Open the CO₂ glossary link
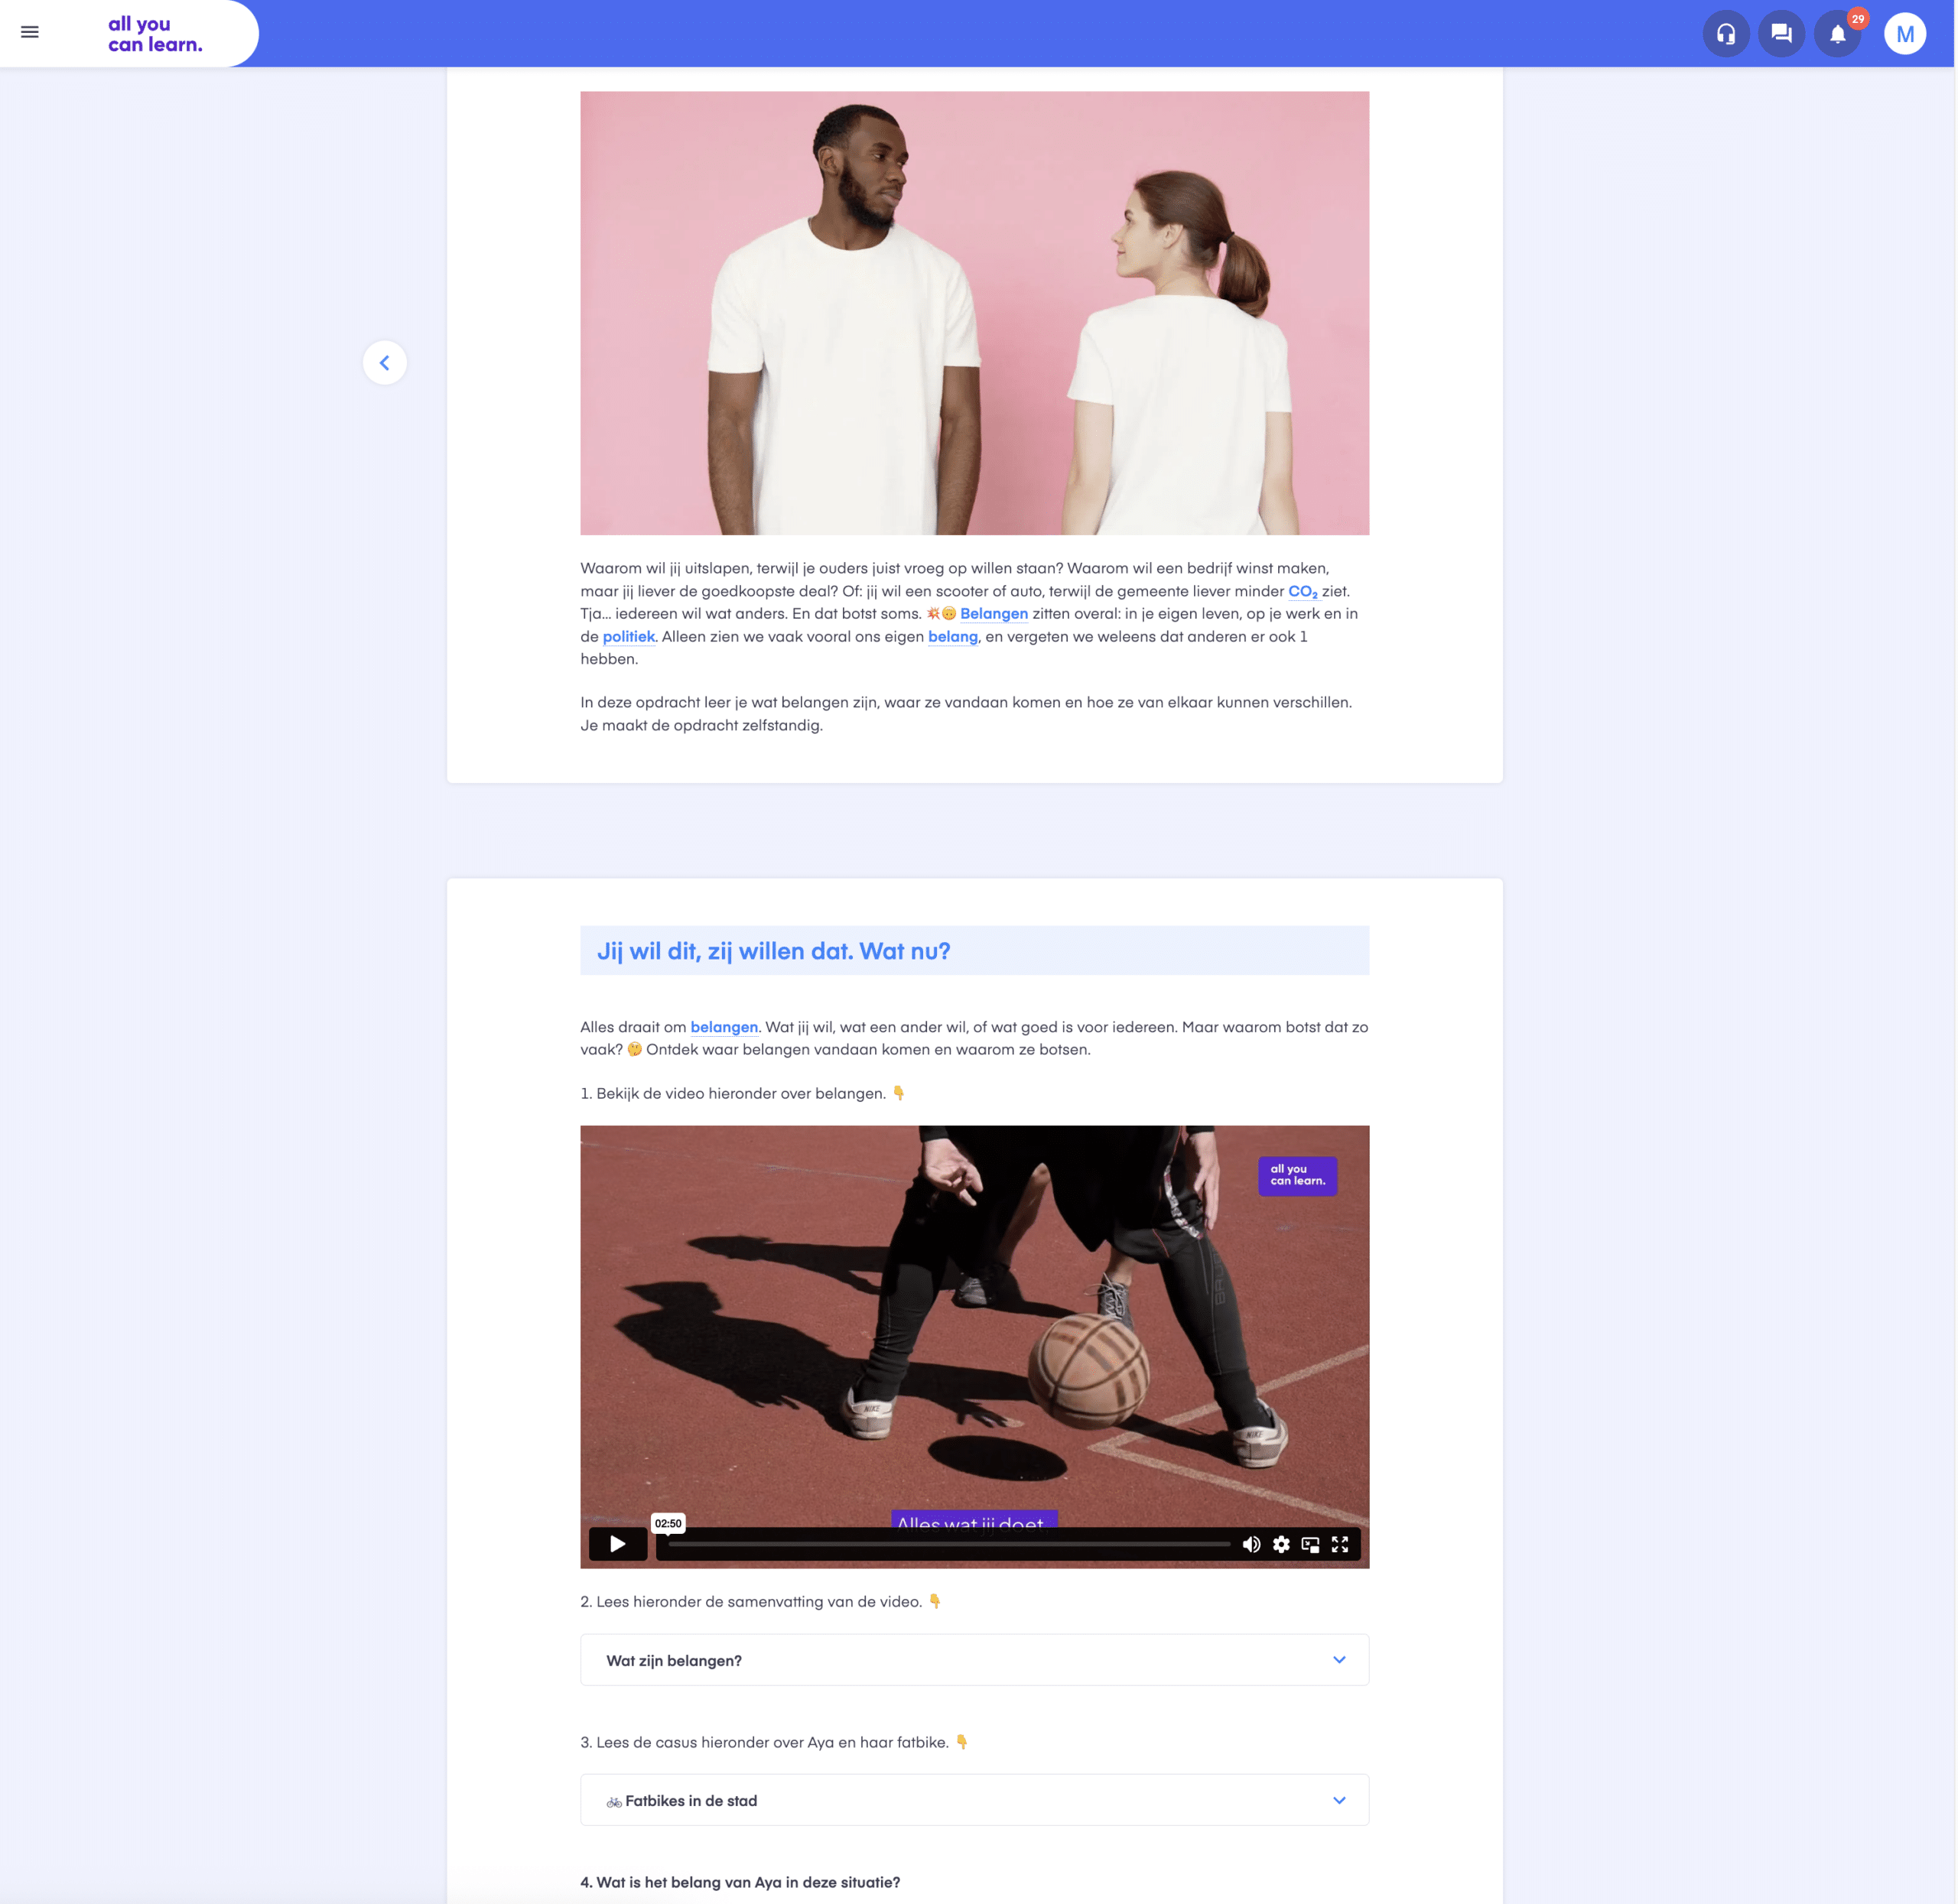Image resolution: width=1958 pixels, height=1904 pixels. click(1302, 591)
